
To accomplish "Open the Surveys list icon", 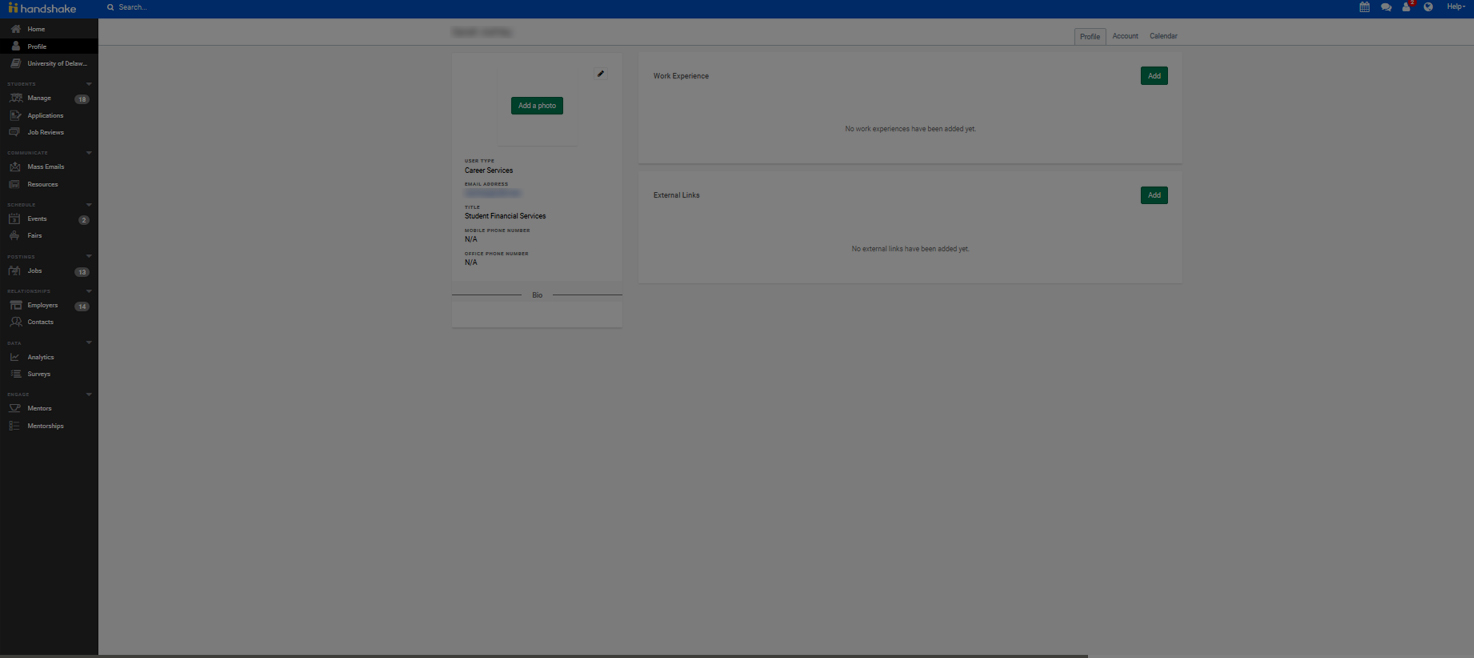I will 15,374.
